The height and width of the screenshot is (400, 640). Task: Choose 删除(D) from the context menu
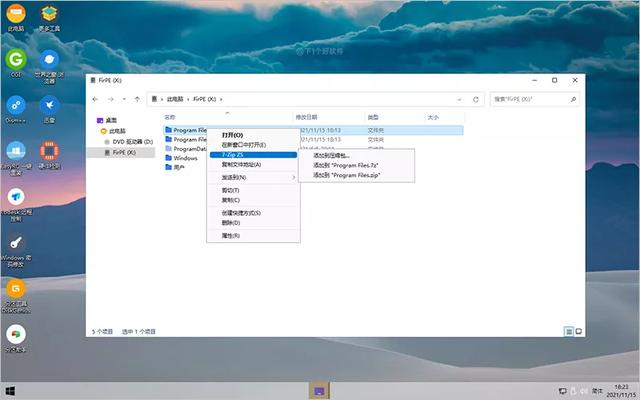tap(231, 222)
